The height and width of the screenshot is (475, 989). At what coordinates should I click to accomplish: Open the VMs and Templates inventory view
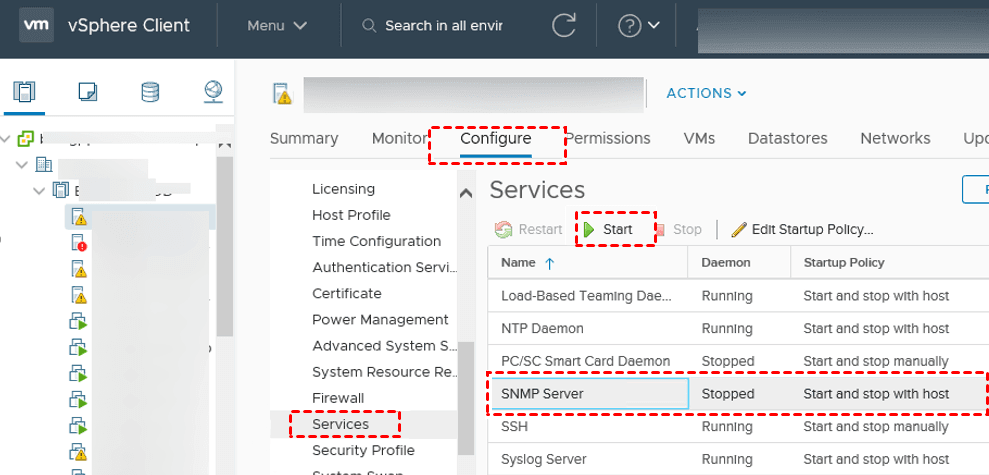(x=87, y=93)
